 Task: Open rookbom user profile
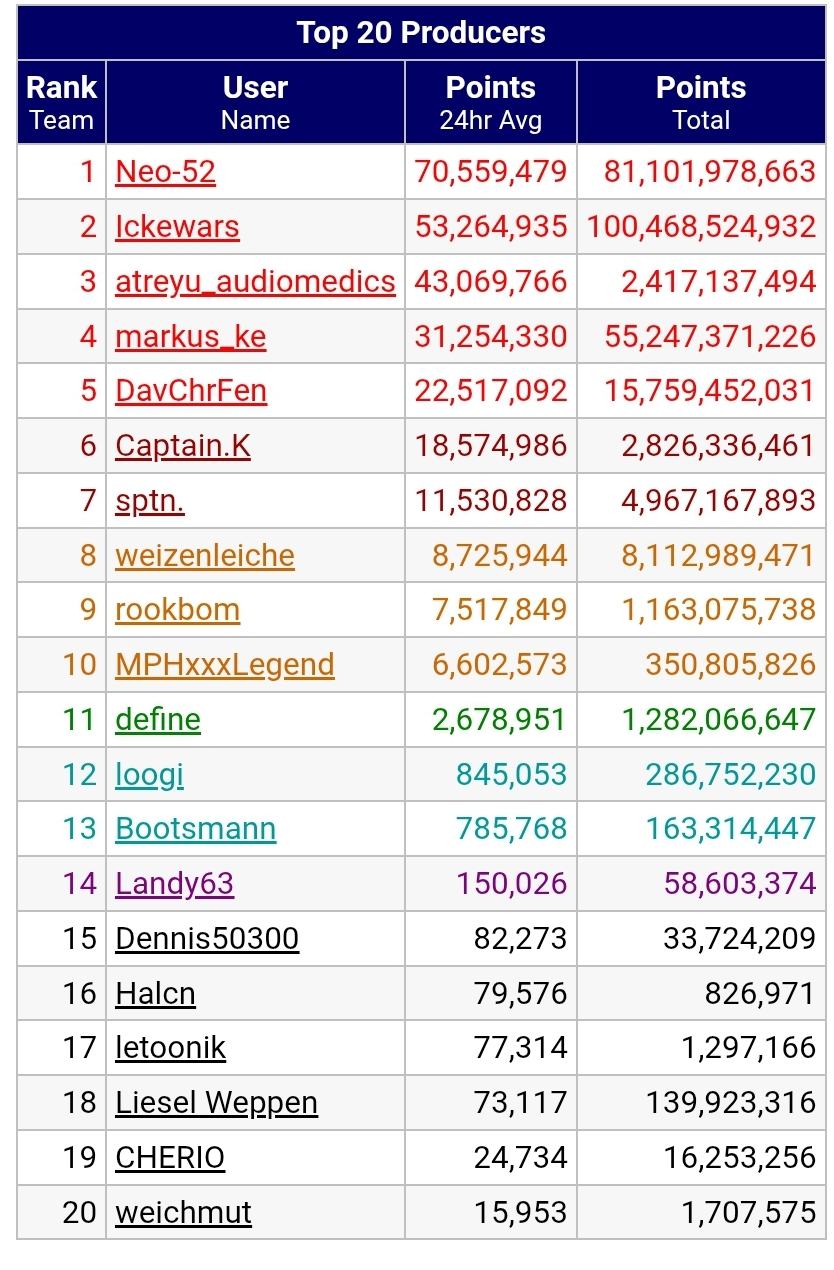point(177,610)
